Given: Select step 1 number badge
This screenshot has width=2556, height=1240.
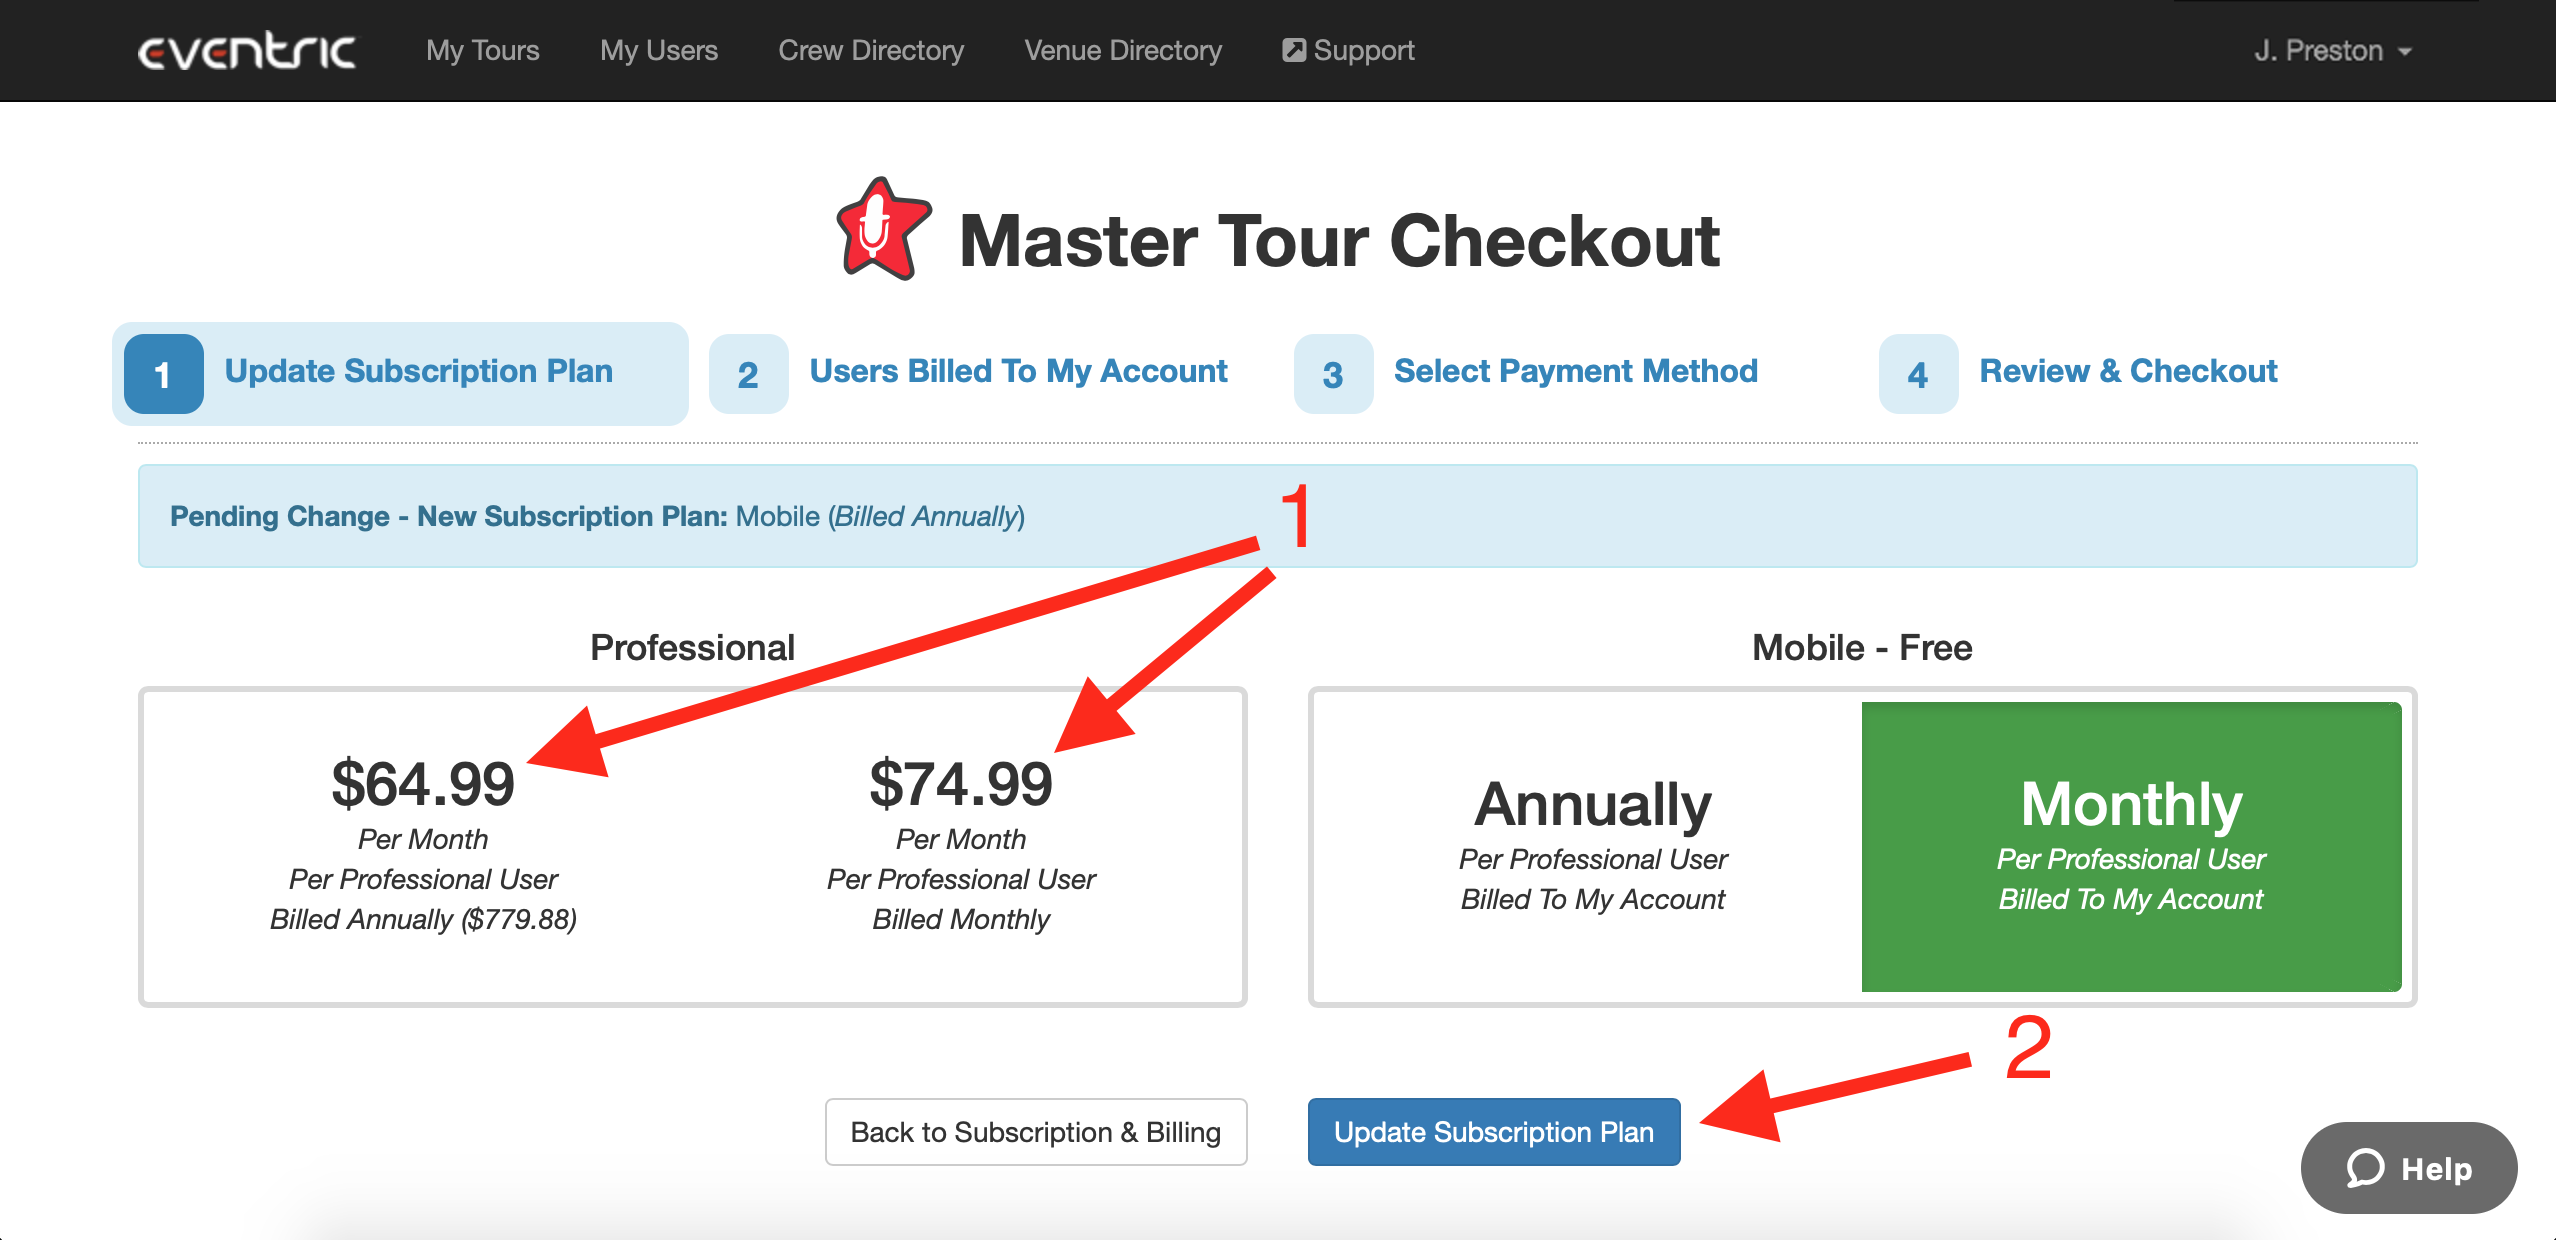Looking at the screenshot, I should pyautogui.click(x=164, y=374).
